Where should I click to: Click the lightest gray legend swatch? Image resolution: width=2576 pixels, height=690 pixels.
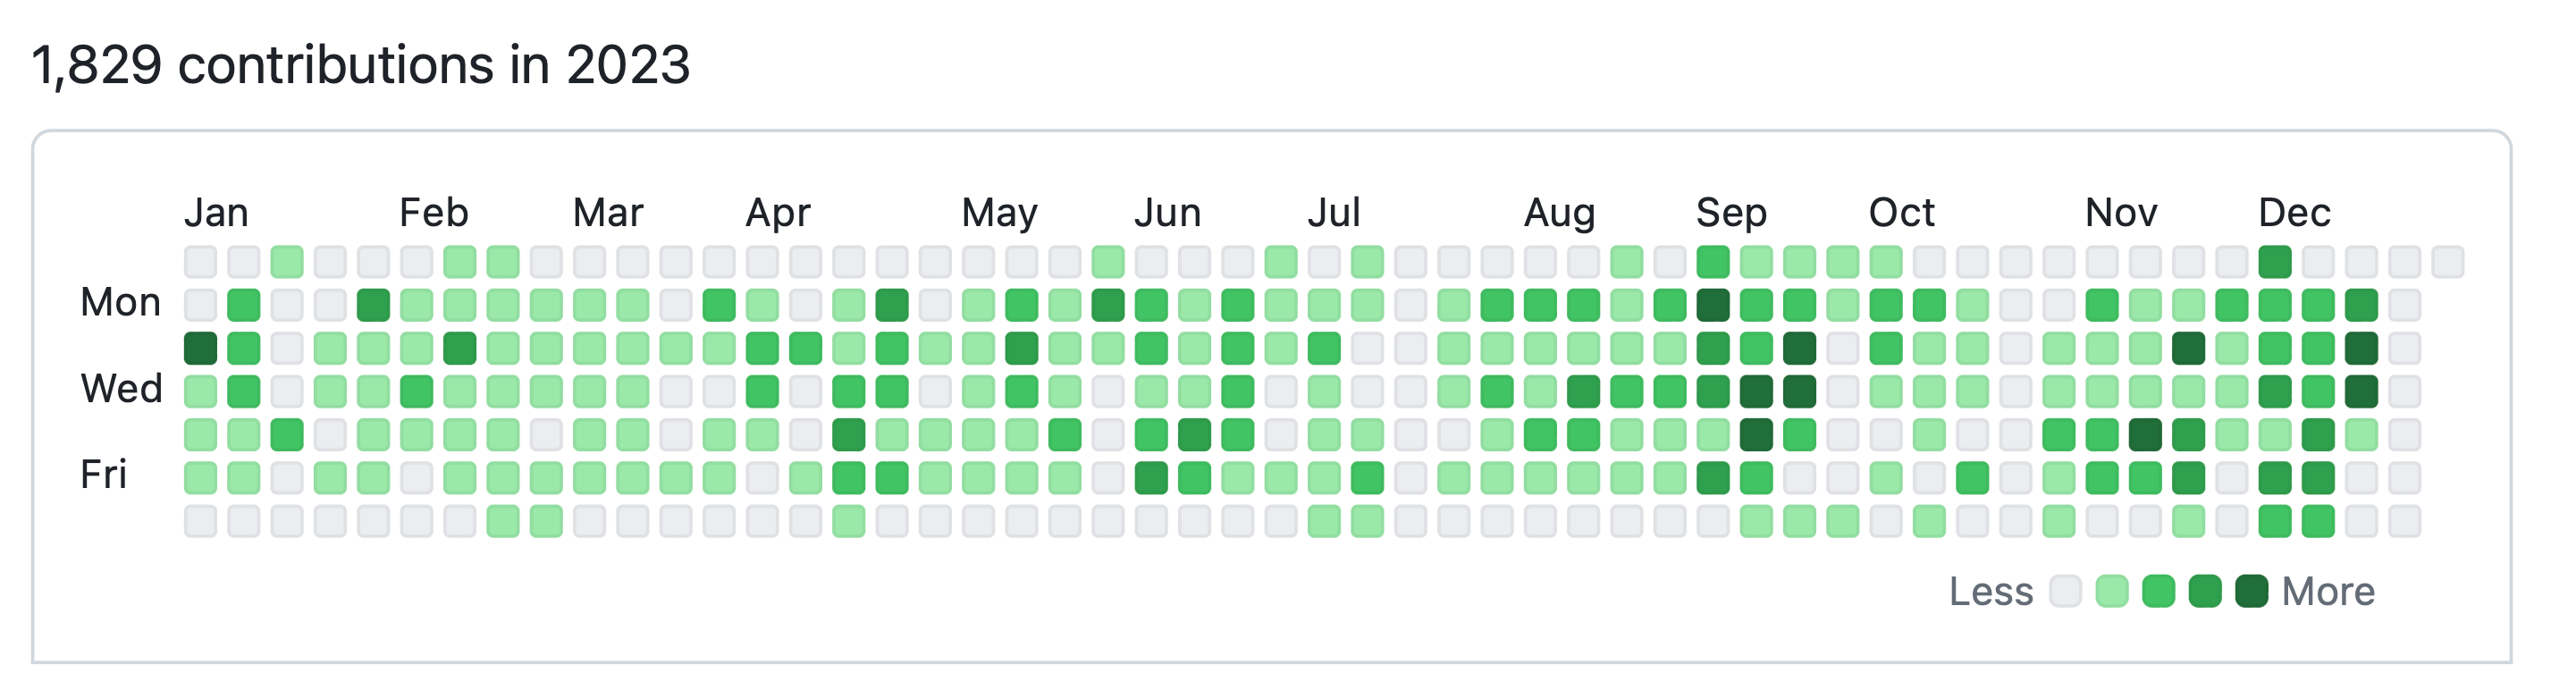(x=2065, y=591)
